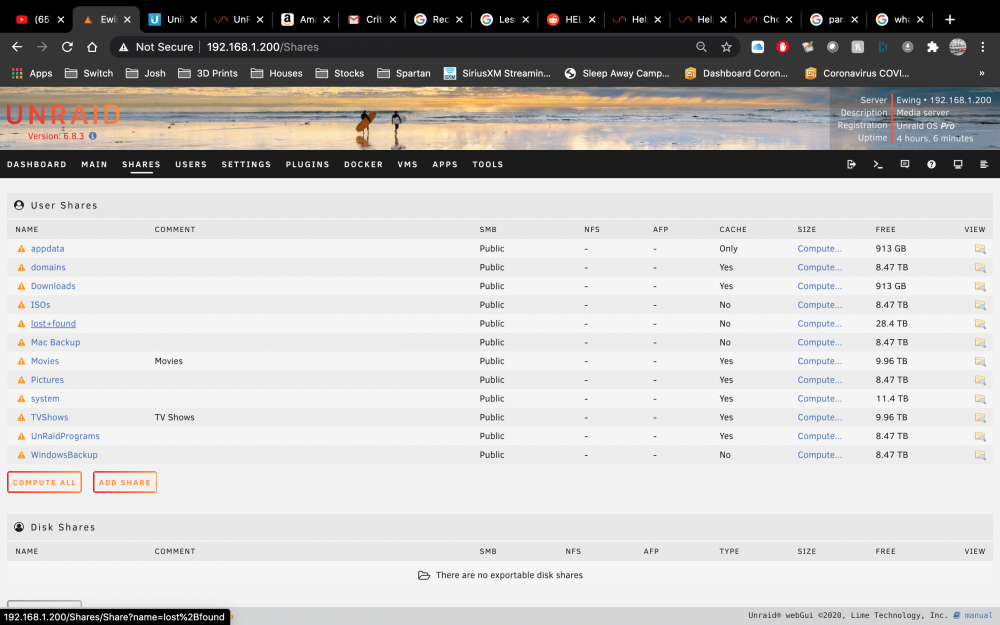
Task: Click the Movies warning triangle icon
Action: (21, 361)
